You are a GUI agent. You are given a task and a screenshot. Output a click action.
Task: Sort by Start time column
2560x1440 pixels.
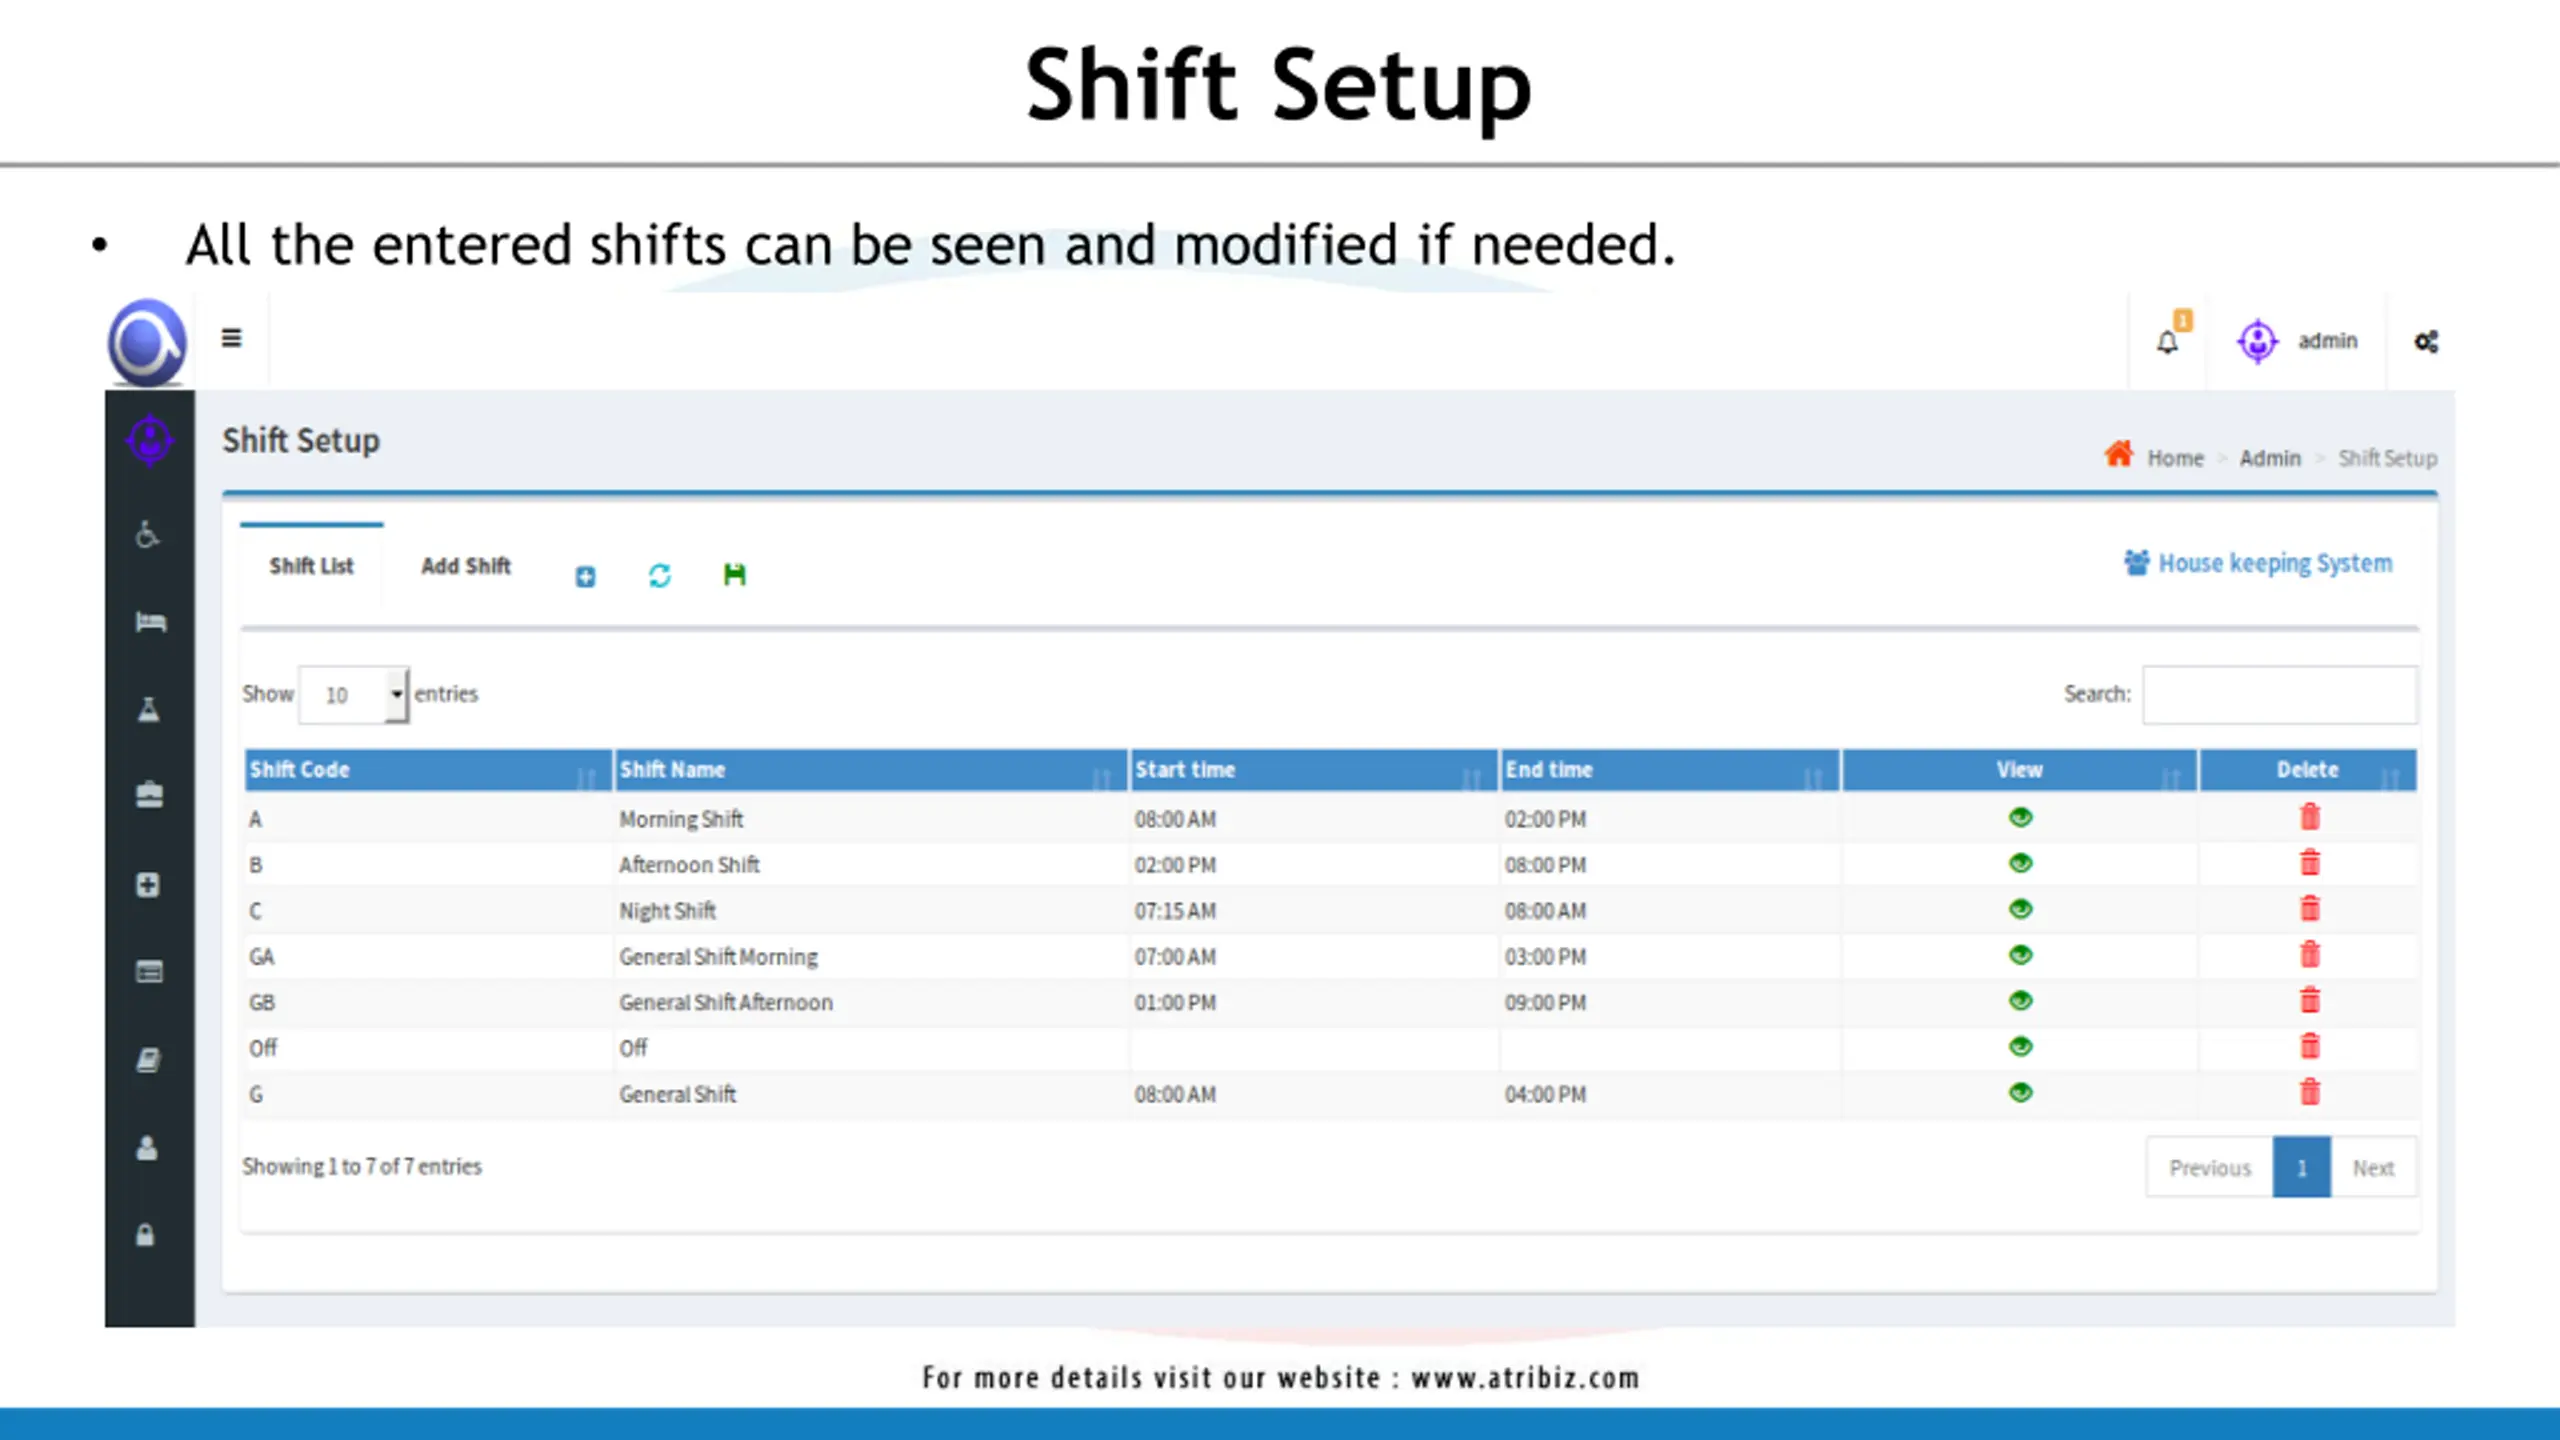1314,770
